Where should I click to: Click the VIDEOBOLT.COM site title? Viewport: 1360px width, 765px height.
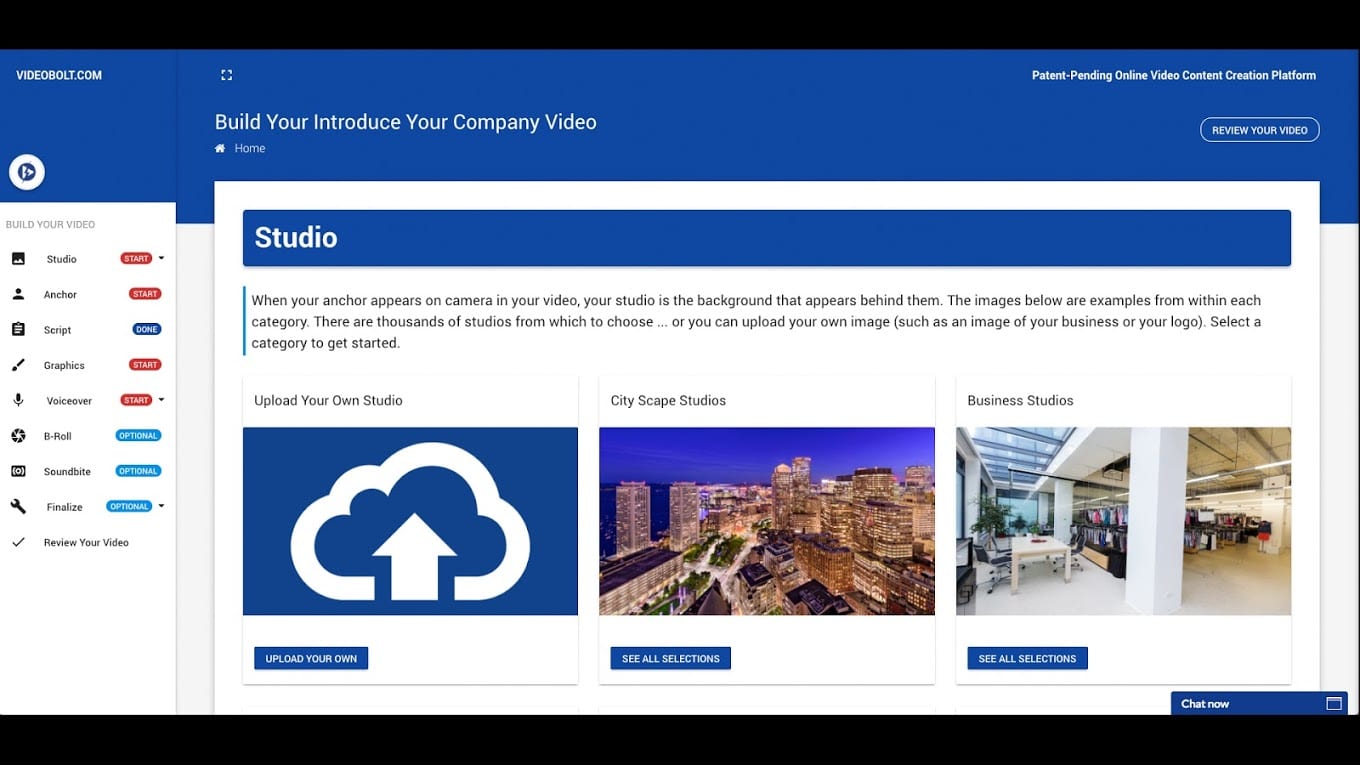(x=59, y=75)
